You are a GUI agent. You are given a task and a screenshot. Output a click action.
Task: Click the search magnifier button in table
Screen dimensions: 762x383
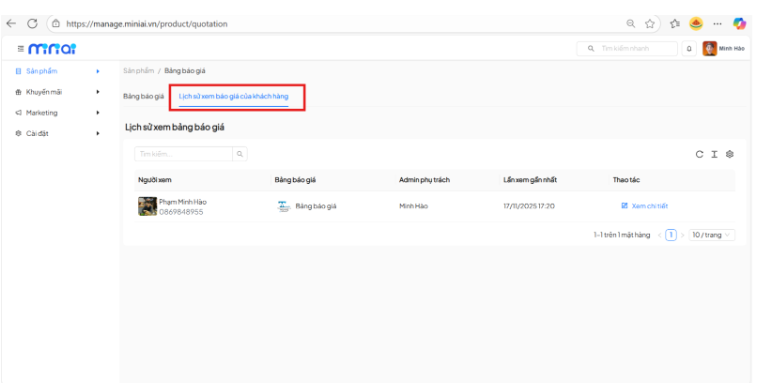tap(240, 154)
